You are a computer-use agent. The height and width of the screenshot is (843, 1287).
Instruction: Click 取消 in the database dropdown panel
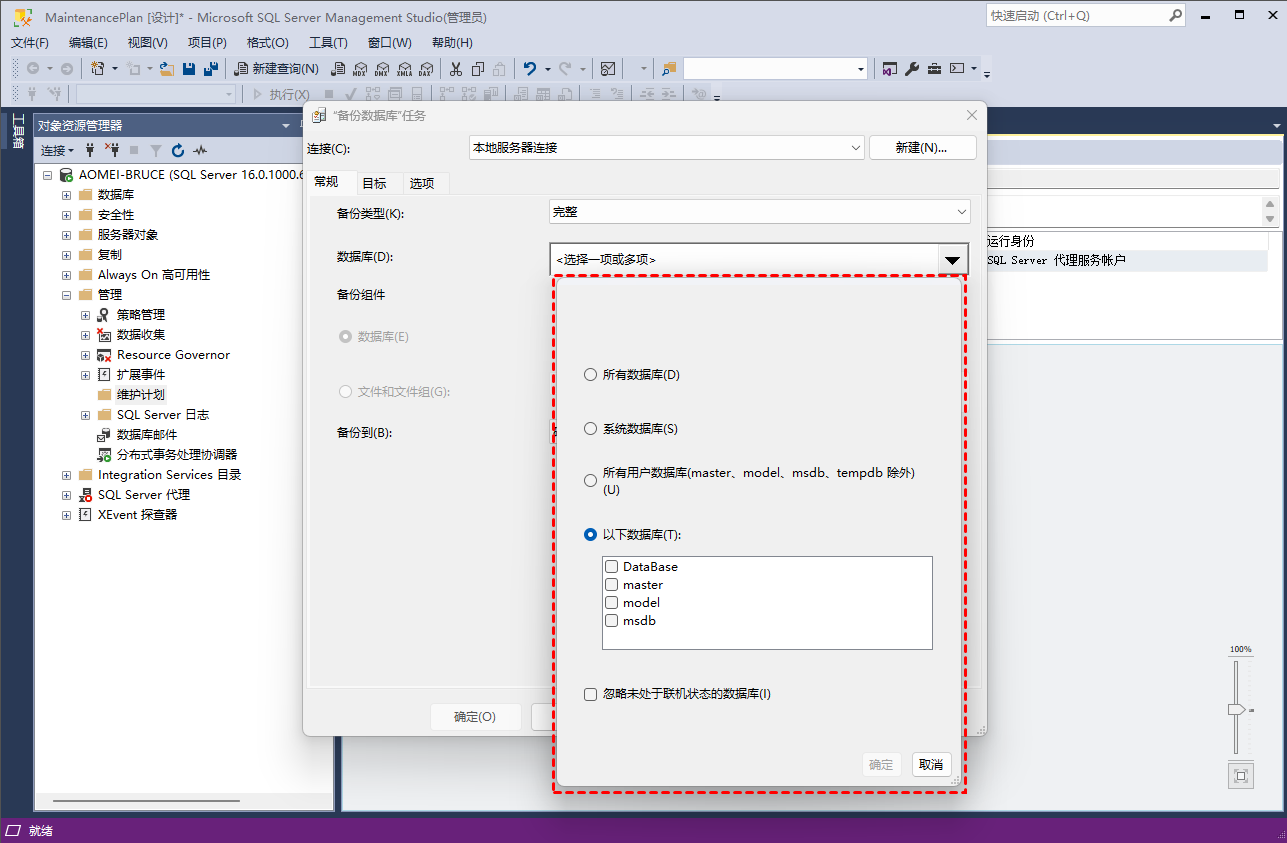click(x=931, y=765)
